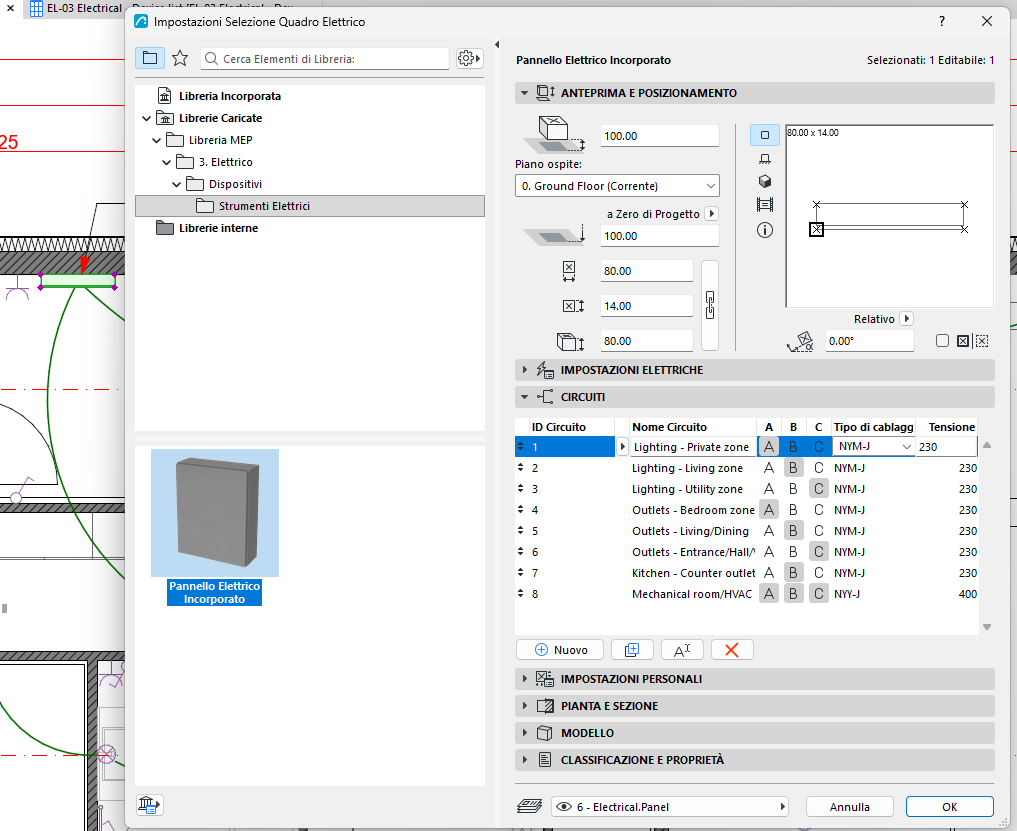Image resolution: width=1017 pixels, height=831 pixels.
Task: Click the Nuovo button
Action: point(560,649)
